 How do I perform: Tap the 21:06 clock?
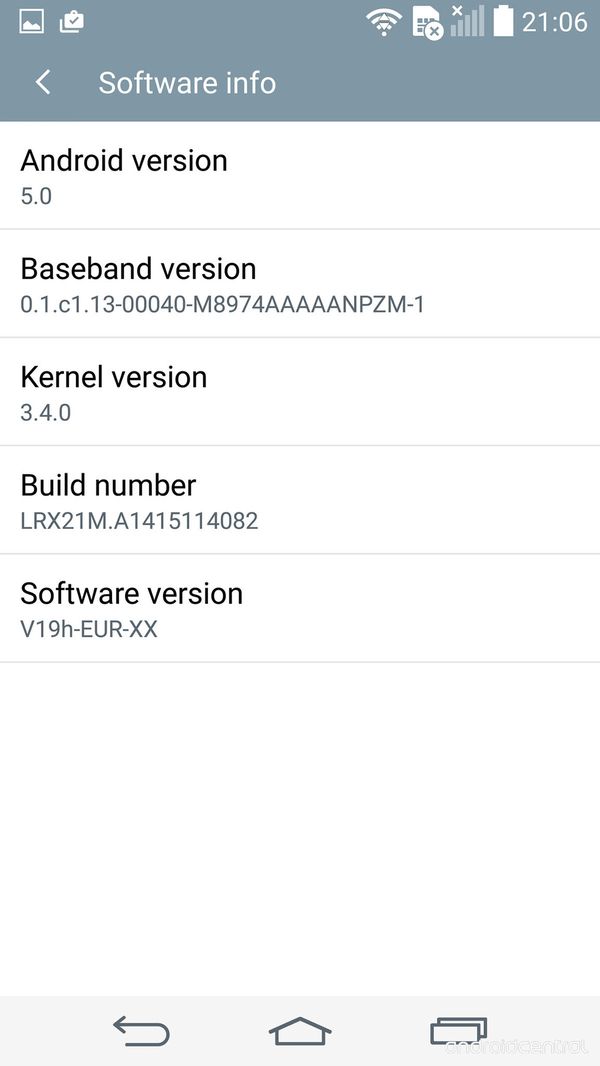tap(554, 22)
